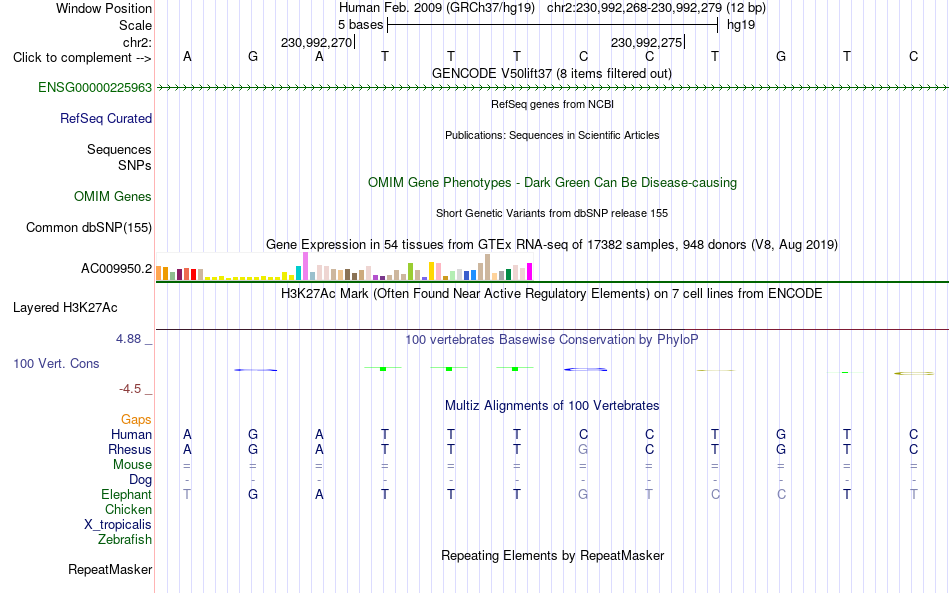
Task: Open 'Repeating Elements by RepeatMasker' title
Action: 553,555
